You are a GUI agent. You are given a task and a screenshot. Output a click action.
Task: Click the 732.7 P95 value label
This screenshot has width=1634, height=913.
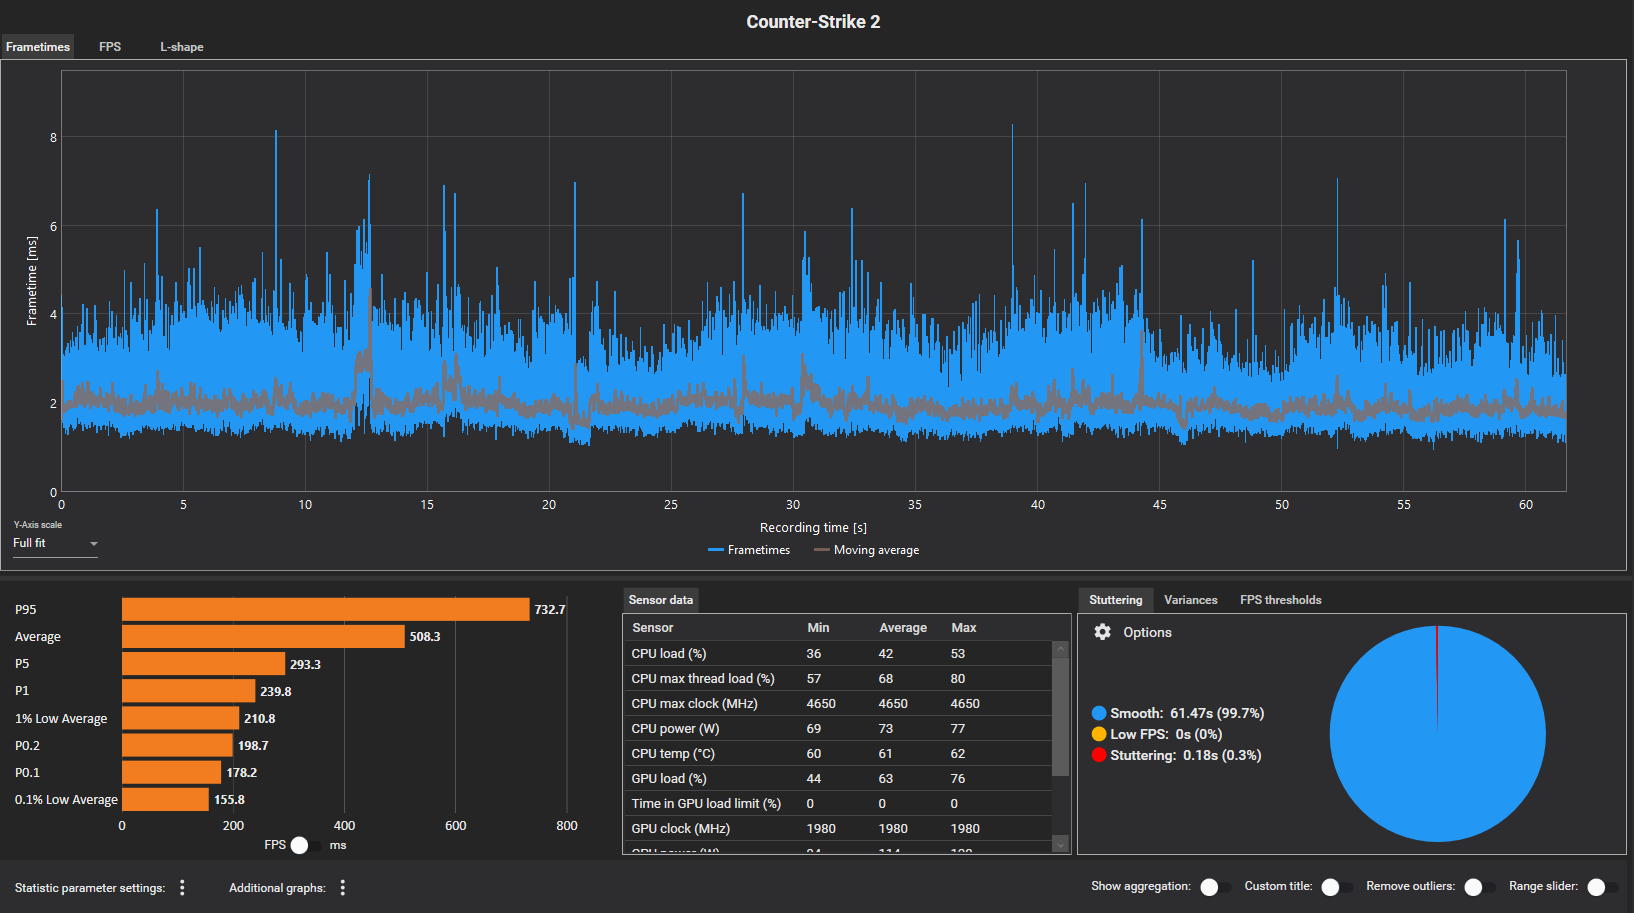click(550, 609)
